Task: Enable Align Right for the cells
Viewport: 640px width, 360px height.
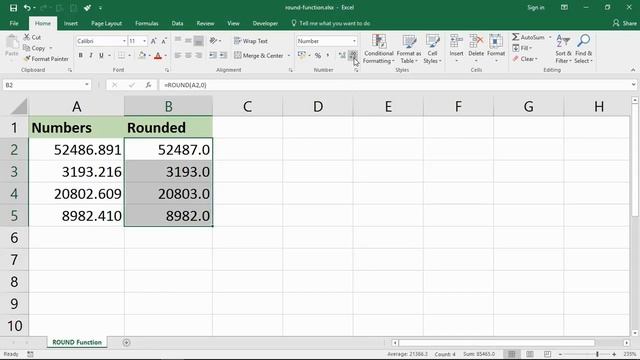Action: point(198,55)
